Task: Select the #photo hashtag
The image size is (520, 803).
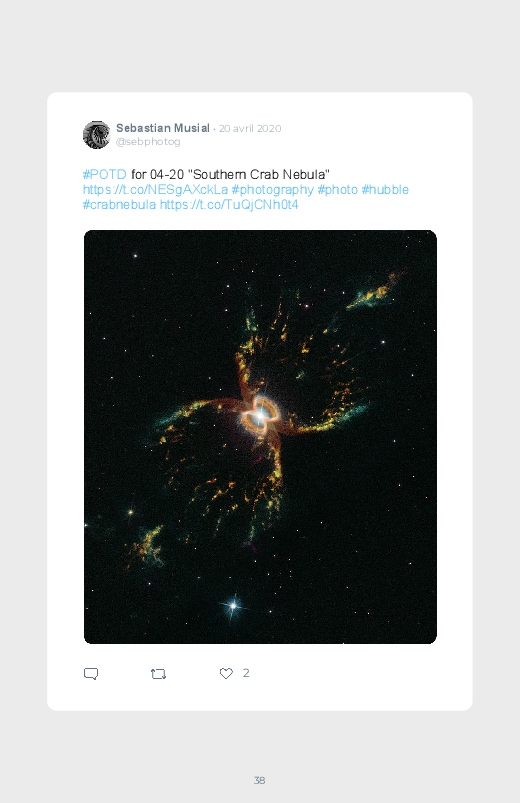Action: (338, 190)
